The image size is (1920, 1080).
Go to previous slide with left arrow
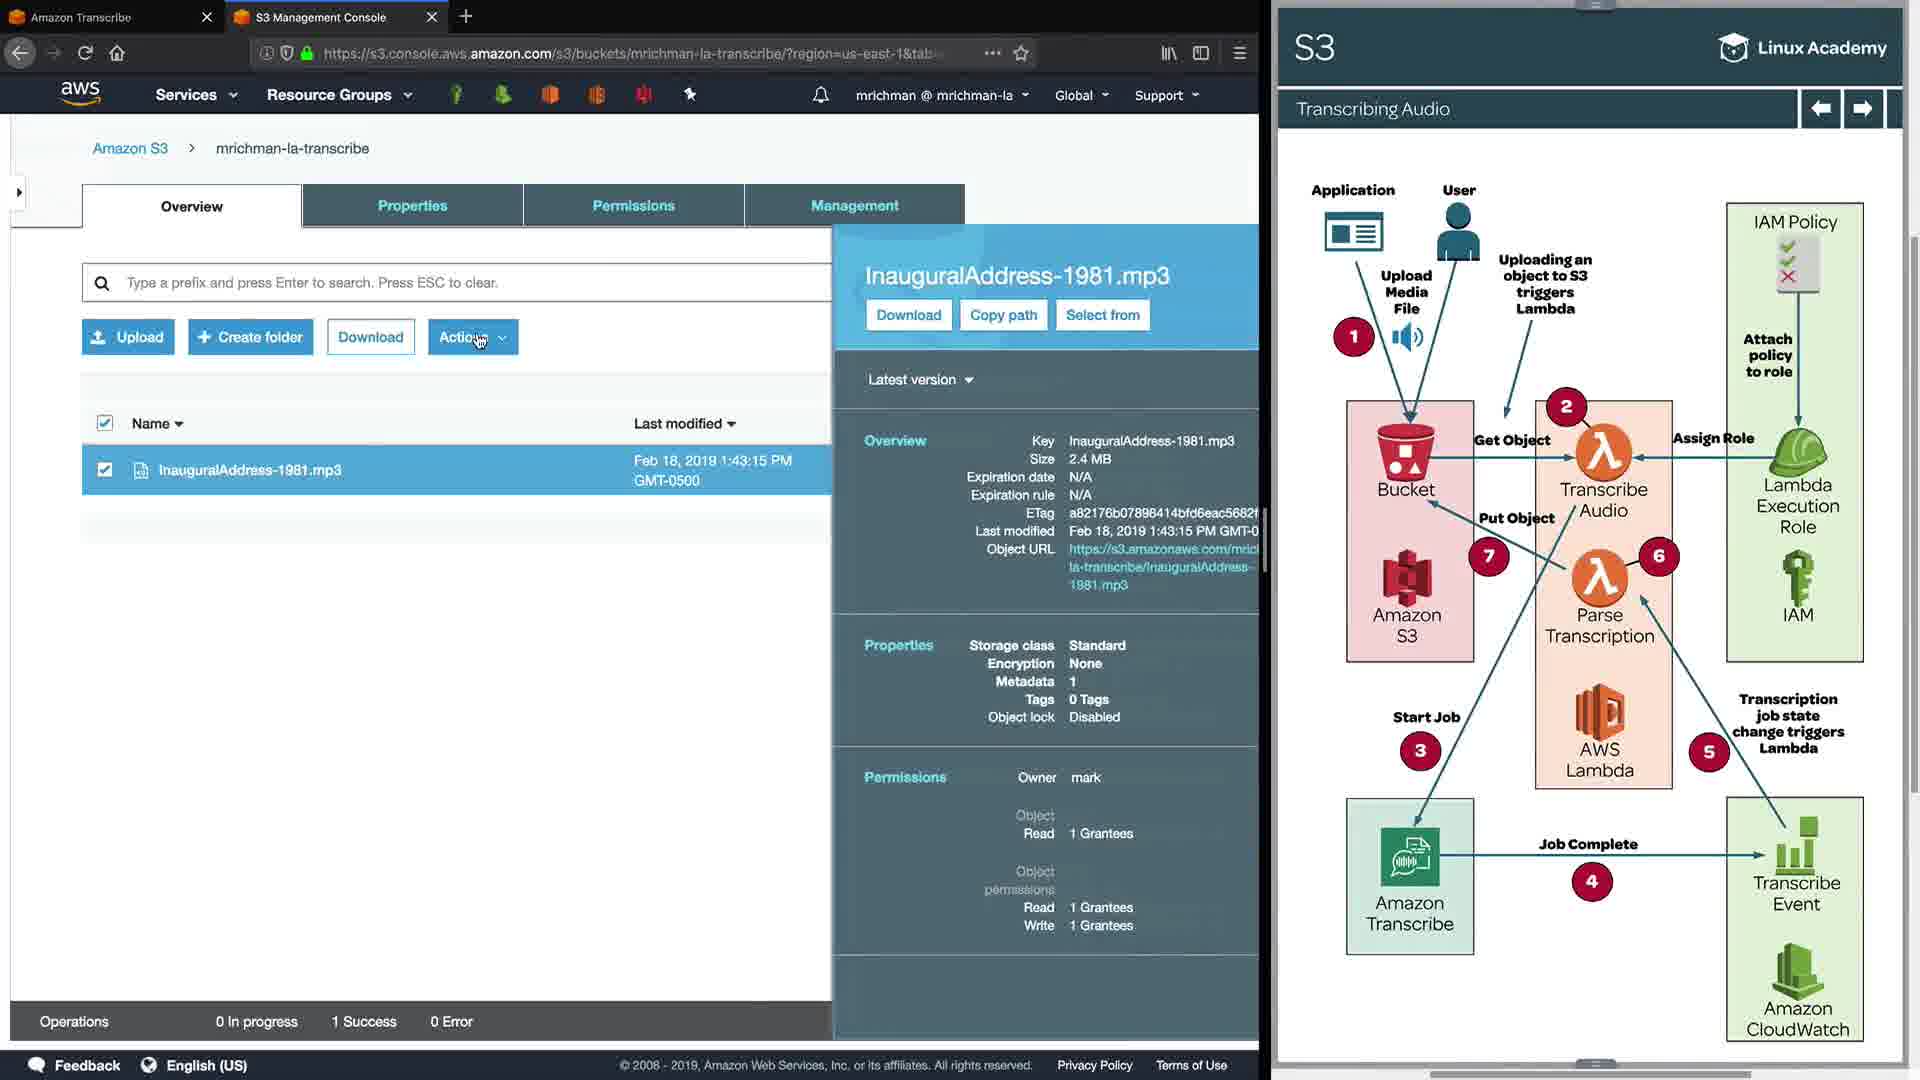click(x=1821, y=108)
